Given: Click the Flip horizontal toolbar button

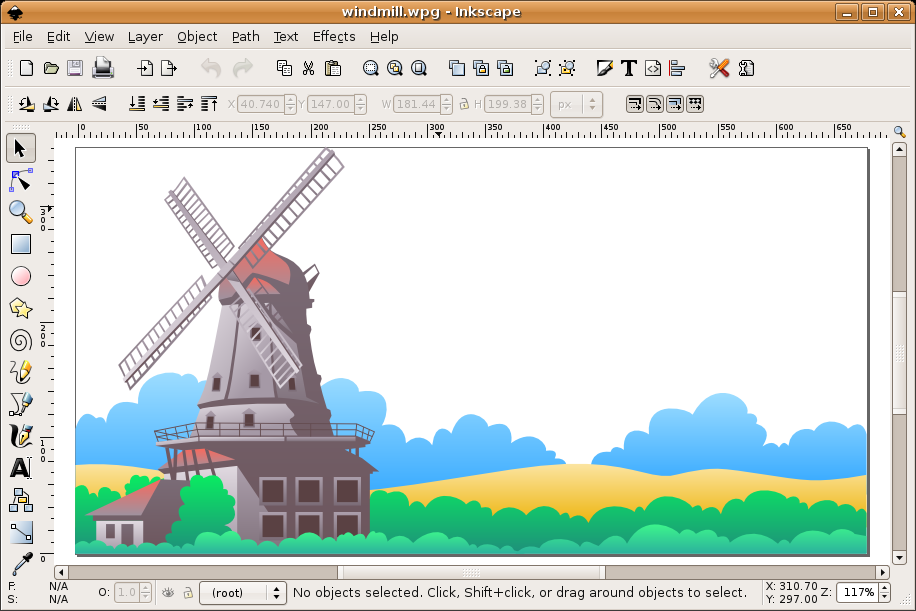Looking at the screenshot, I should pyautogui.click(x=74, y=103).
